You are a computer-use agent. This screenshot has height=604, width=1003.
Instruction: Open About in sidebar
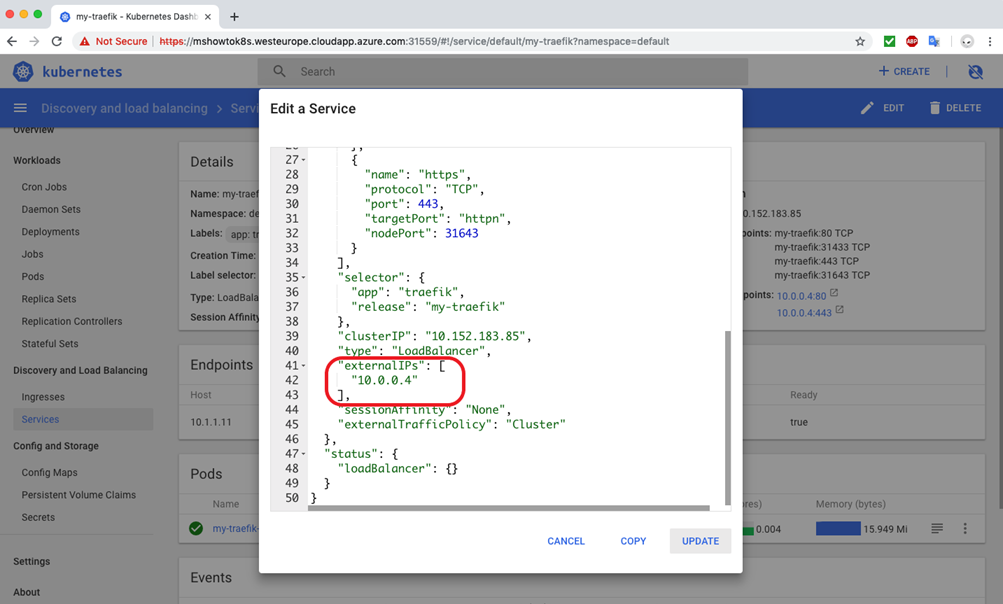pos(26,592)
